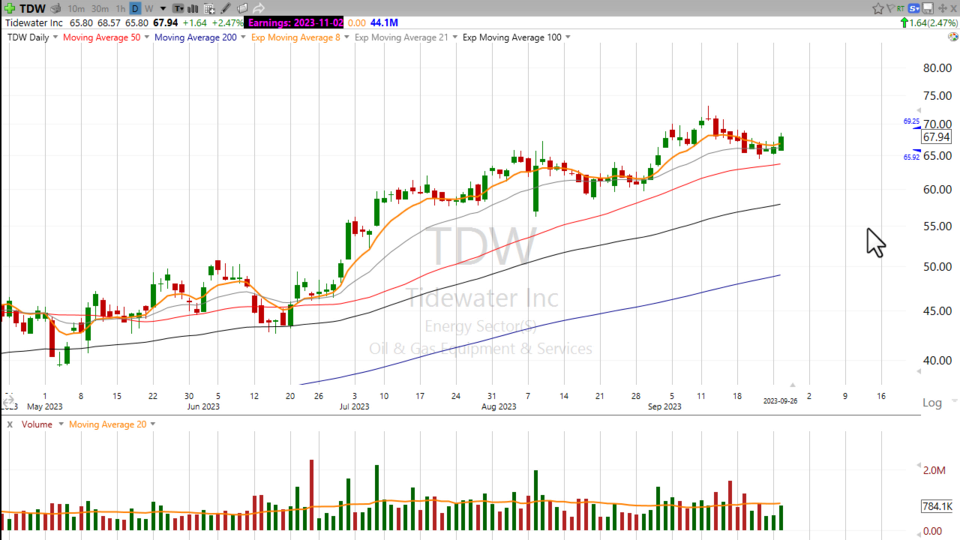960x540 pixels.
Task: Click the Sep 2023 date axis label
Action: click(x=664, y=407)
